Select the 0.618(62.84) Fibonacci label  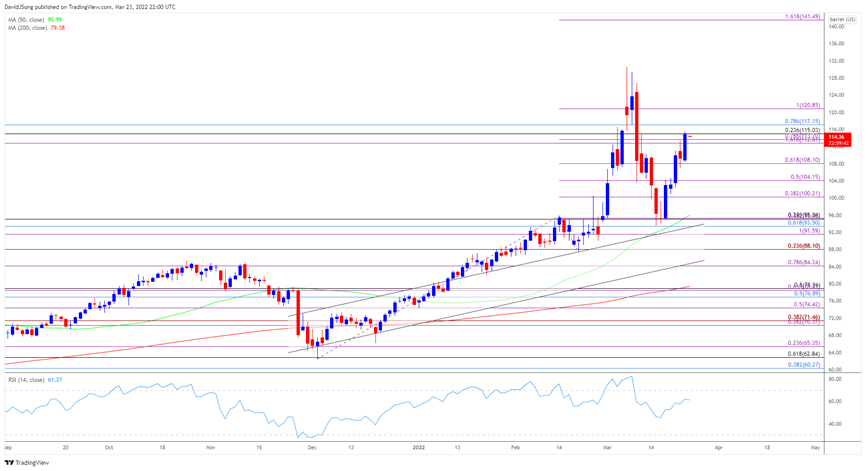[804, 354]
